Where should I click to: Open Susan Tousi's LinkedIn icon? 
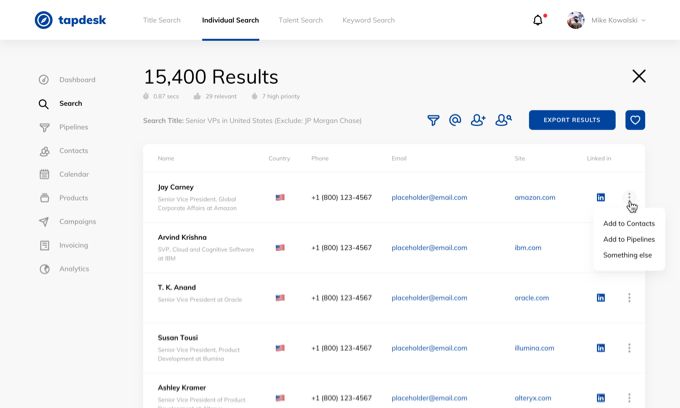(601, 348)
